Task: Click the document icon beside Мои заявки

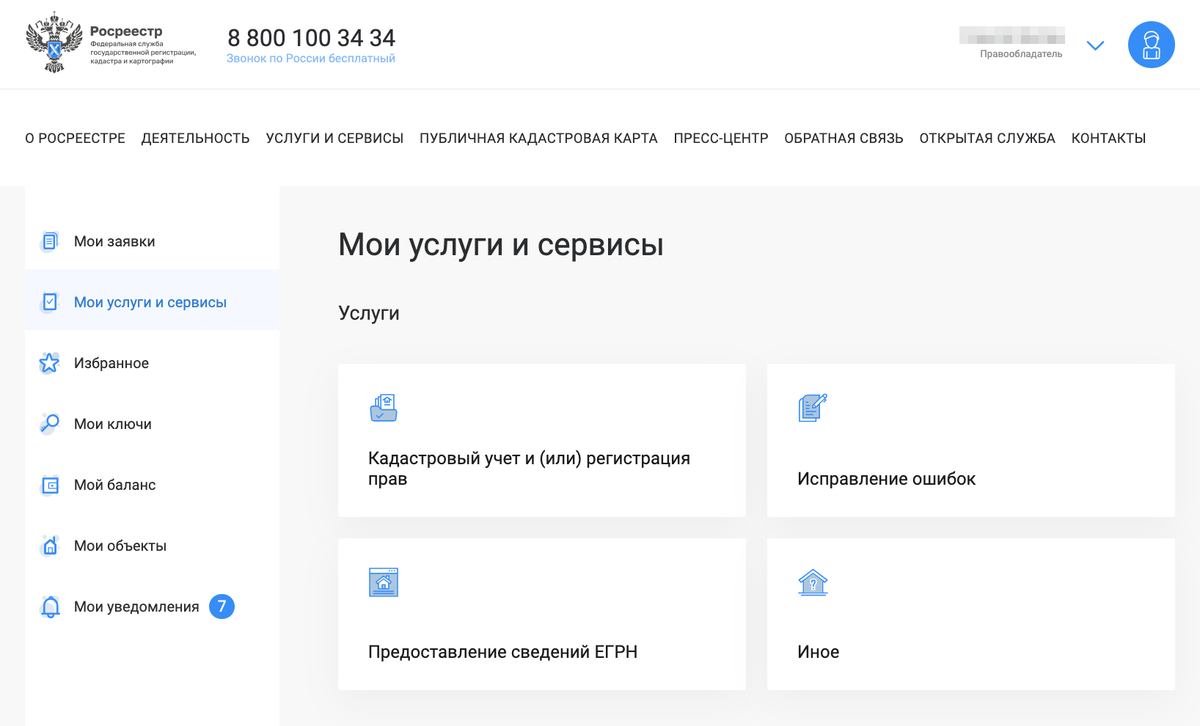Action: click(x=49, y=242)
